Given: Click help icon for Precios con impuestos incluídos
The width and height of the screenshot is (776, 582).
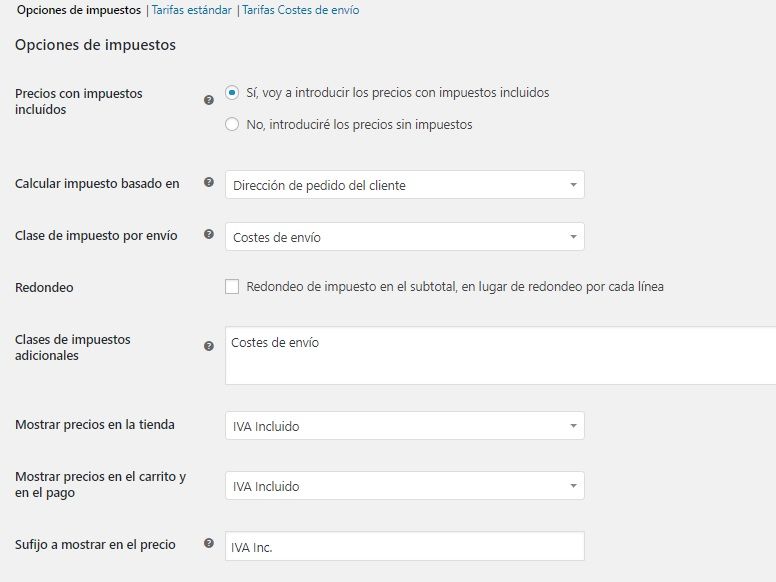Looking at the screenshot, I should pyautogui.click(x=209, y=100).
